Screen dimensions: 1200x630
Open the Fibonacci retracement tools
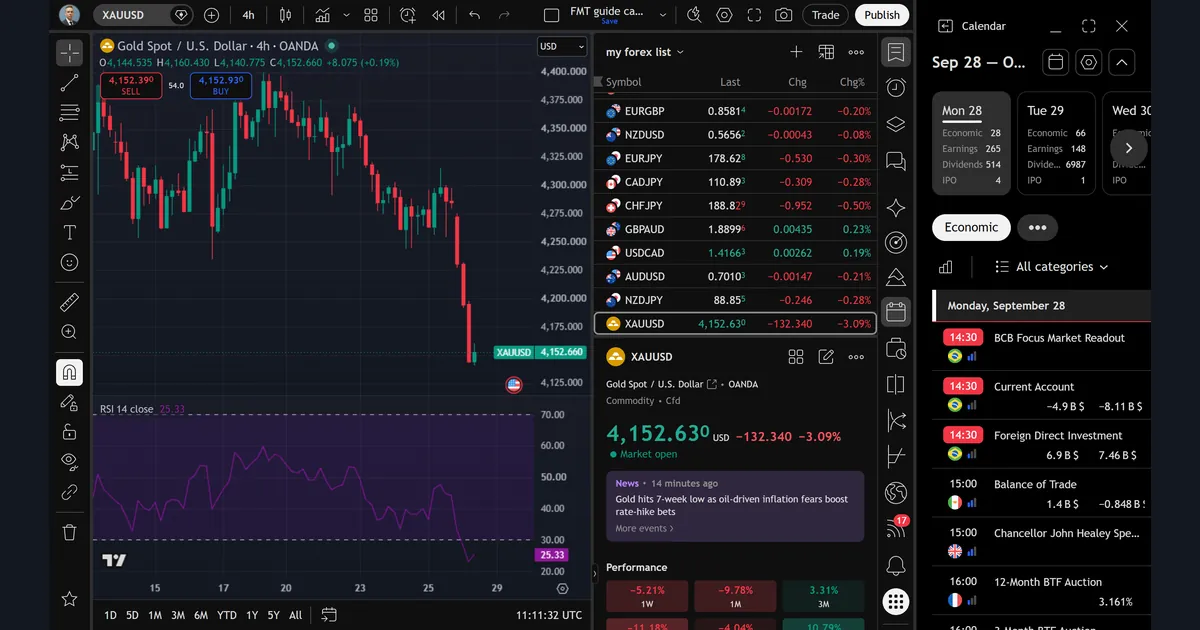[69, 112]
